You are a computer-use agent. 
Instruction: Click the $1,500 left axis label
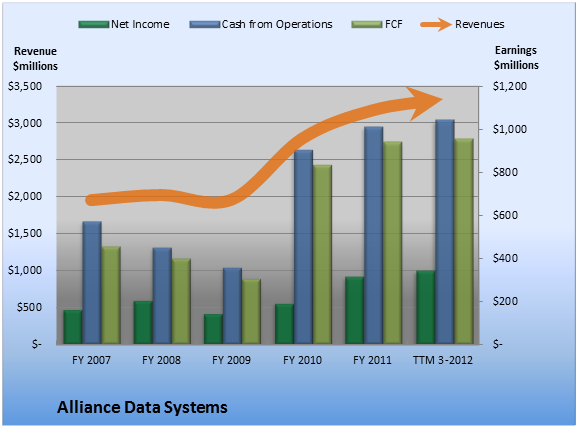click(25, 233)
